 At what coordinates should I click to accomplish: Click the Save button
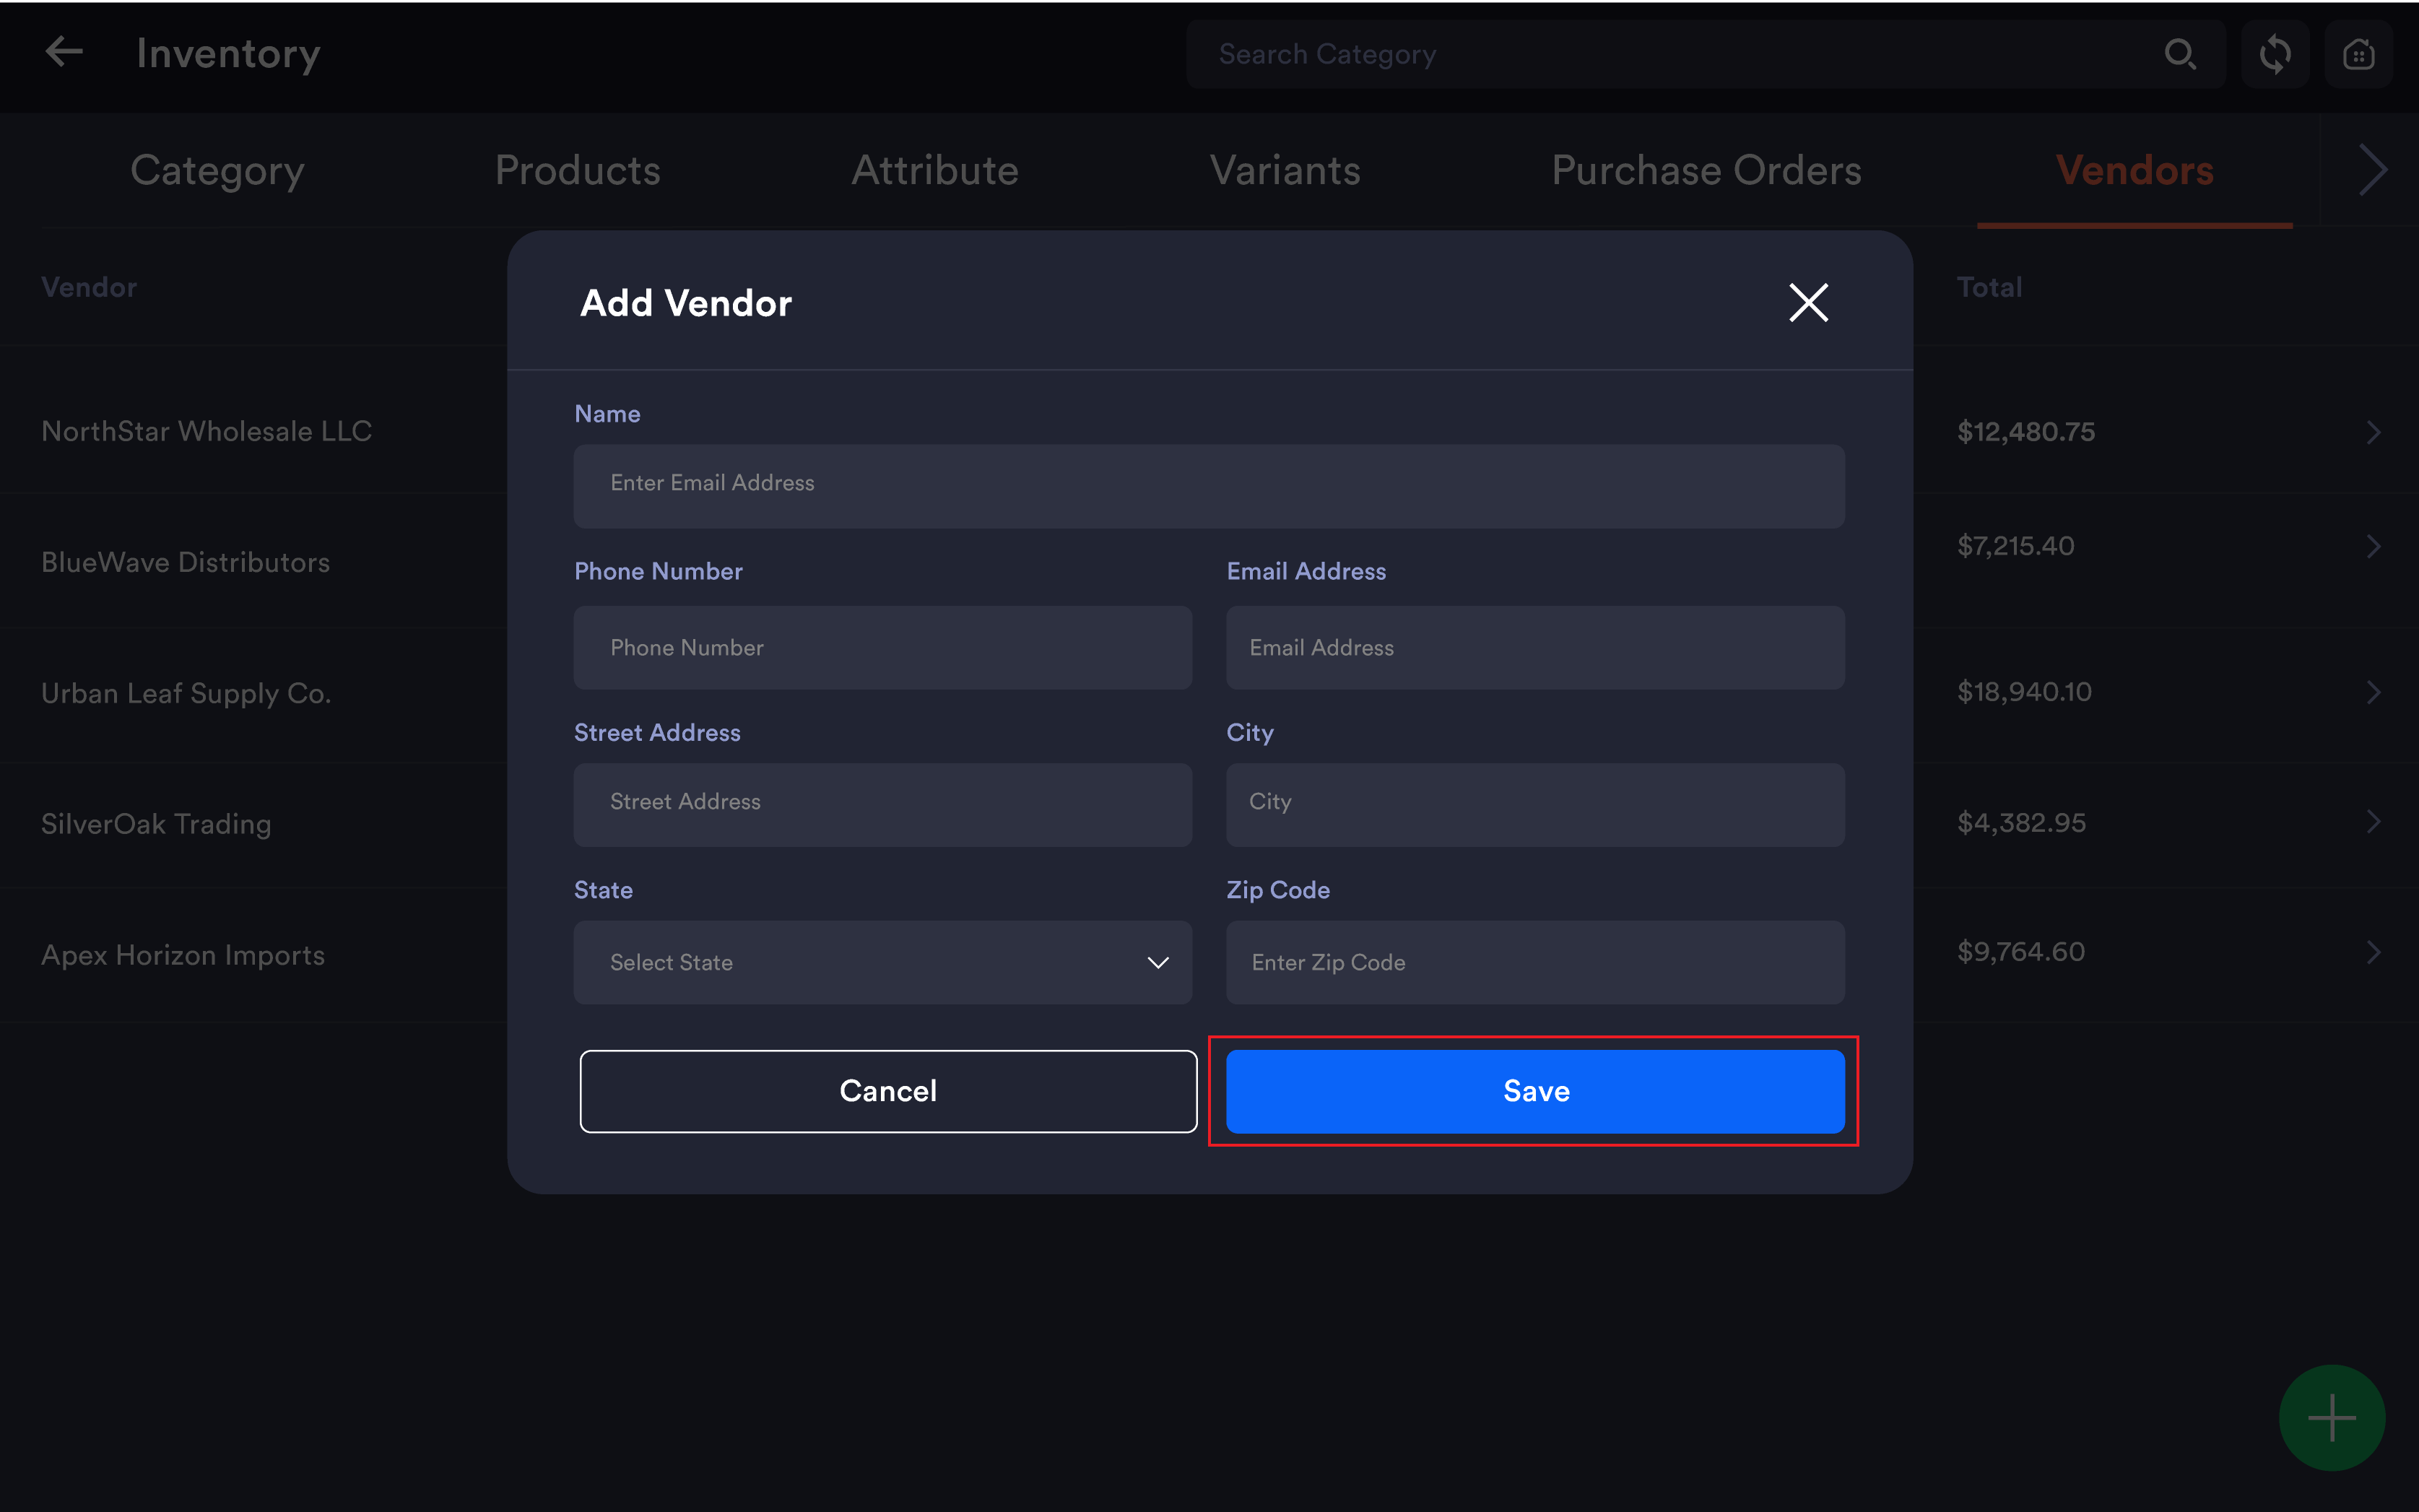1535,1091
